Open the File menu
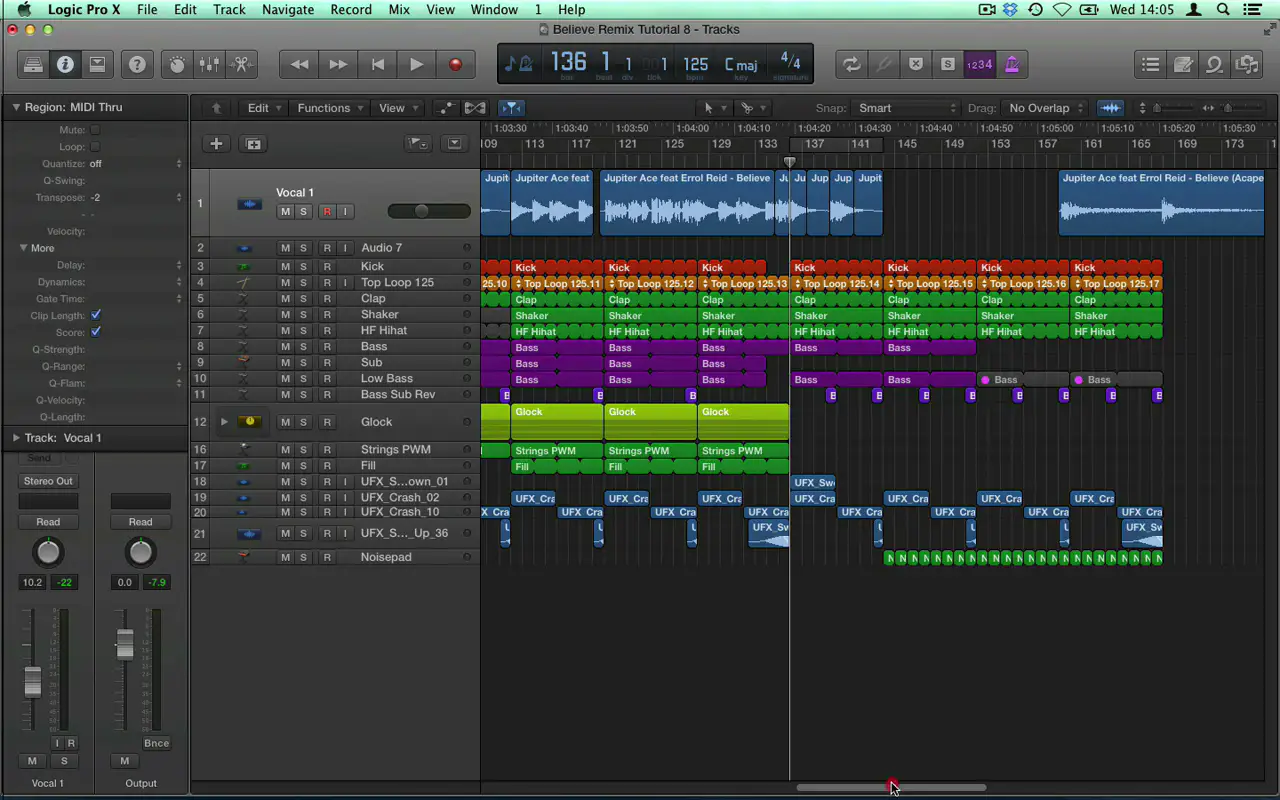 point(147,10)
